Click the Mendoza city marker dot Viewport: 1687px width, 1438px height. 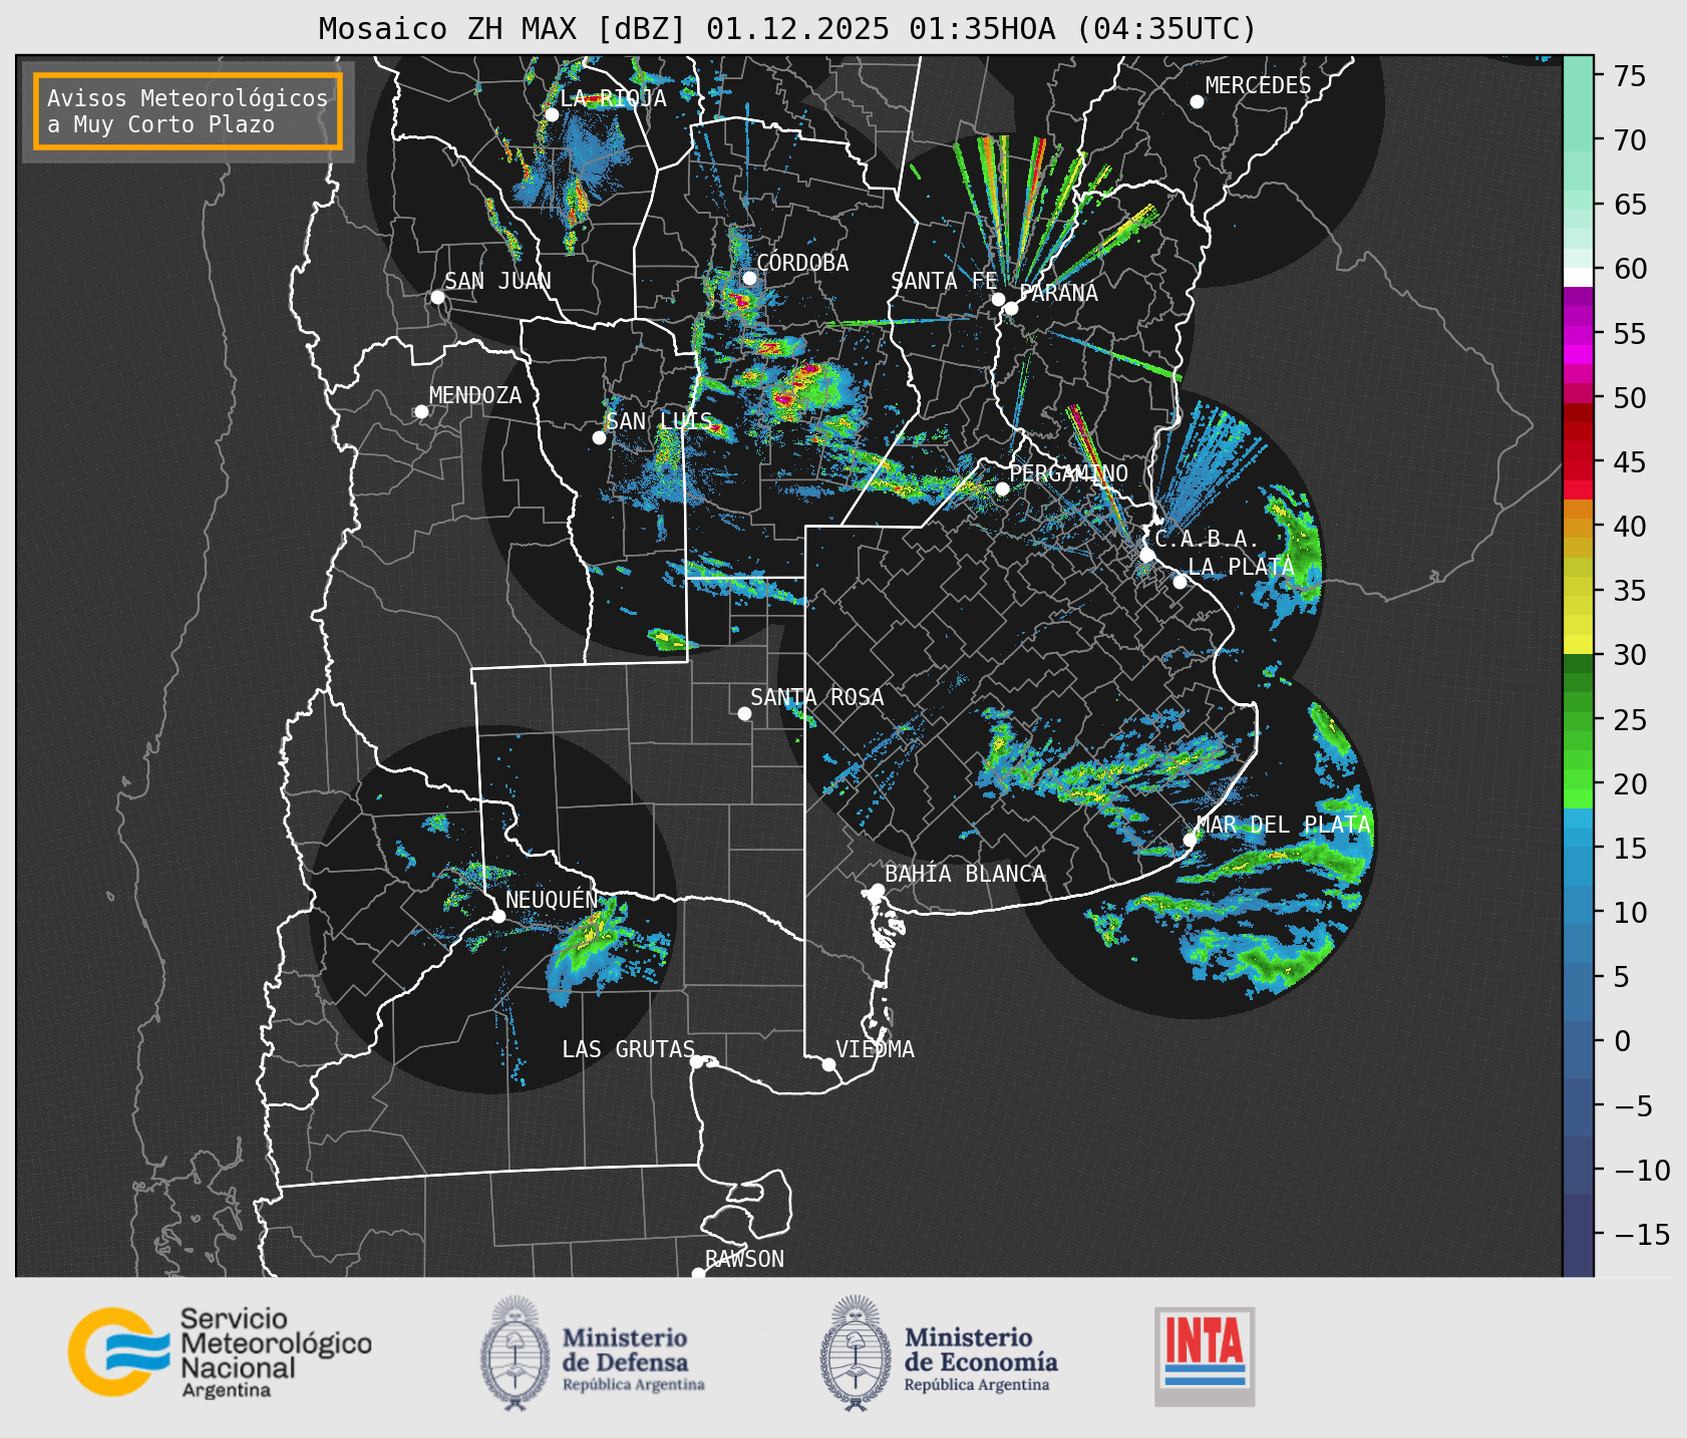click(x=421, y=412)
